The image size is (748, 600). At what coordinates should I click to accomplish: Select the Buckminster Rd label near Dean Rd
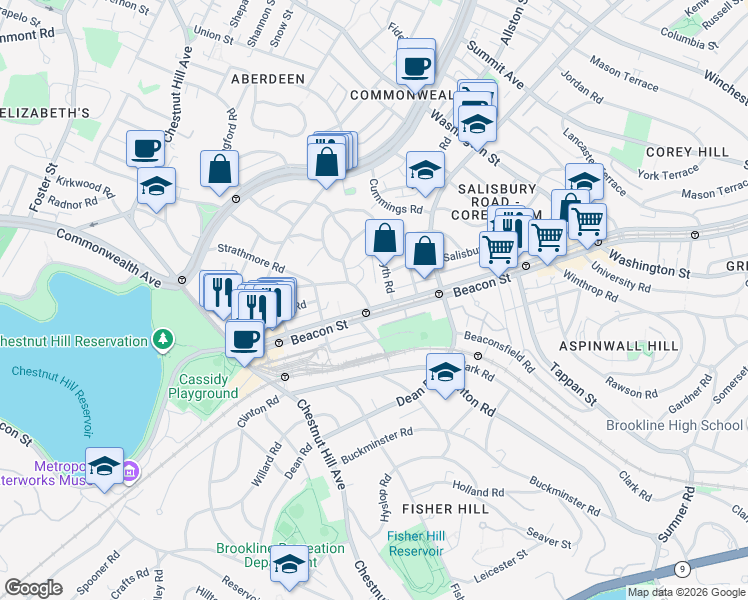tap(377, 445)
